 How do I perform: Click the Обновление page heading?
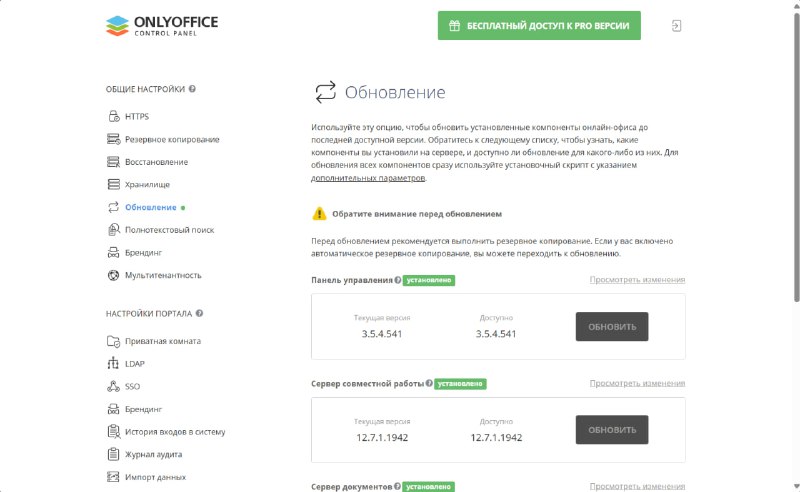[395, 92]
